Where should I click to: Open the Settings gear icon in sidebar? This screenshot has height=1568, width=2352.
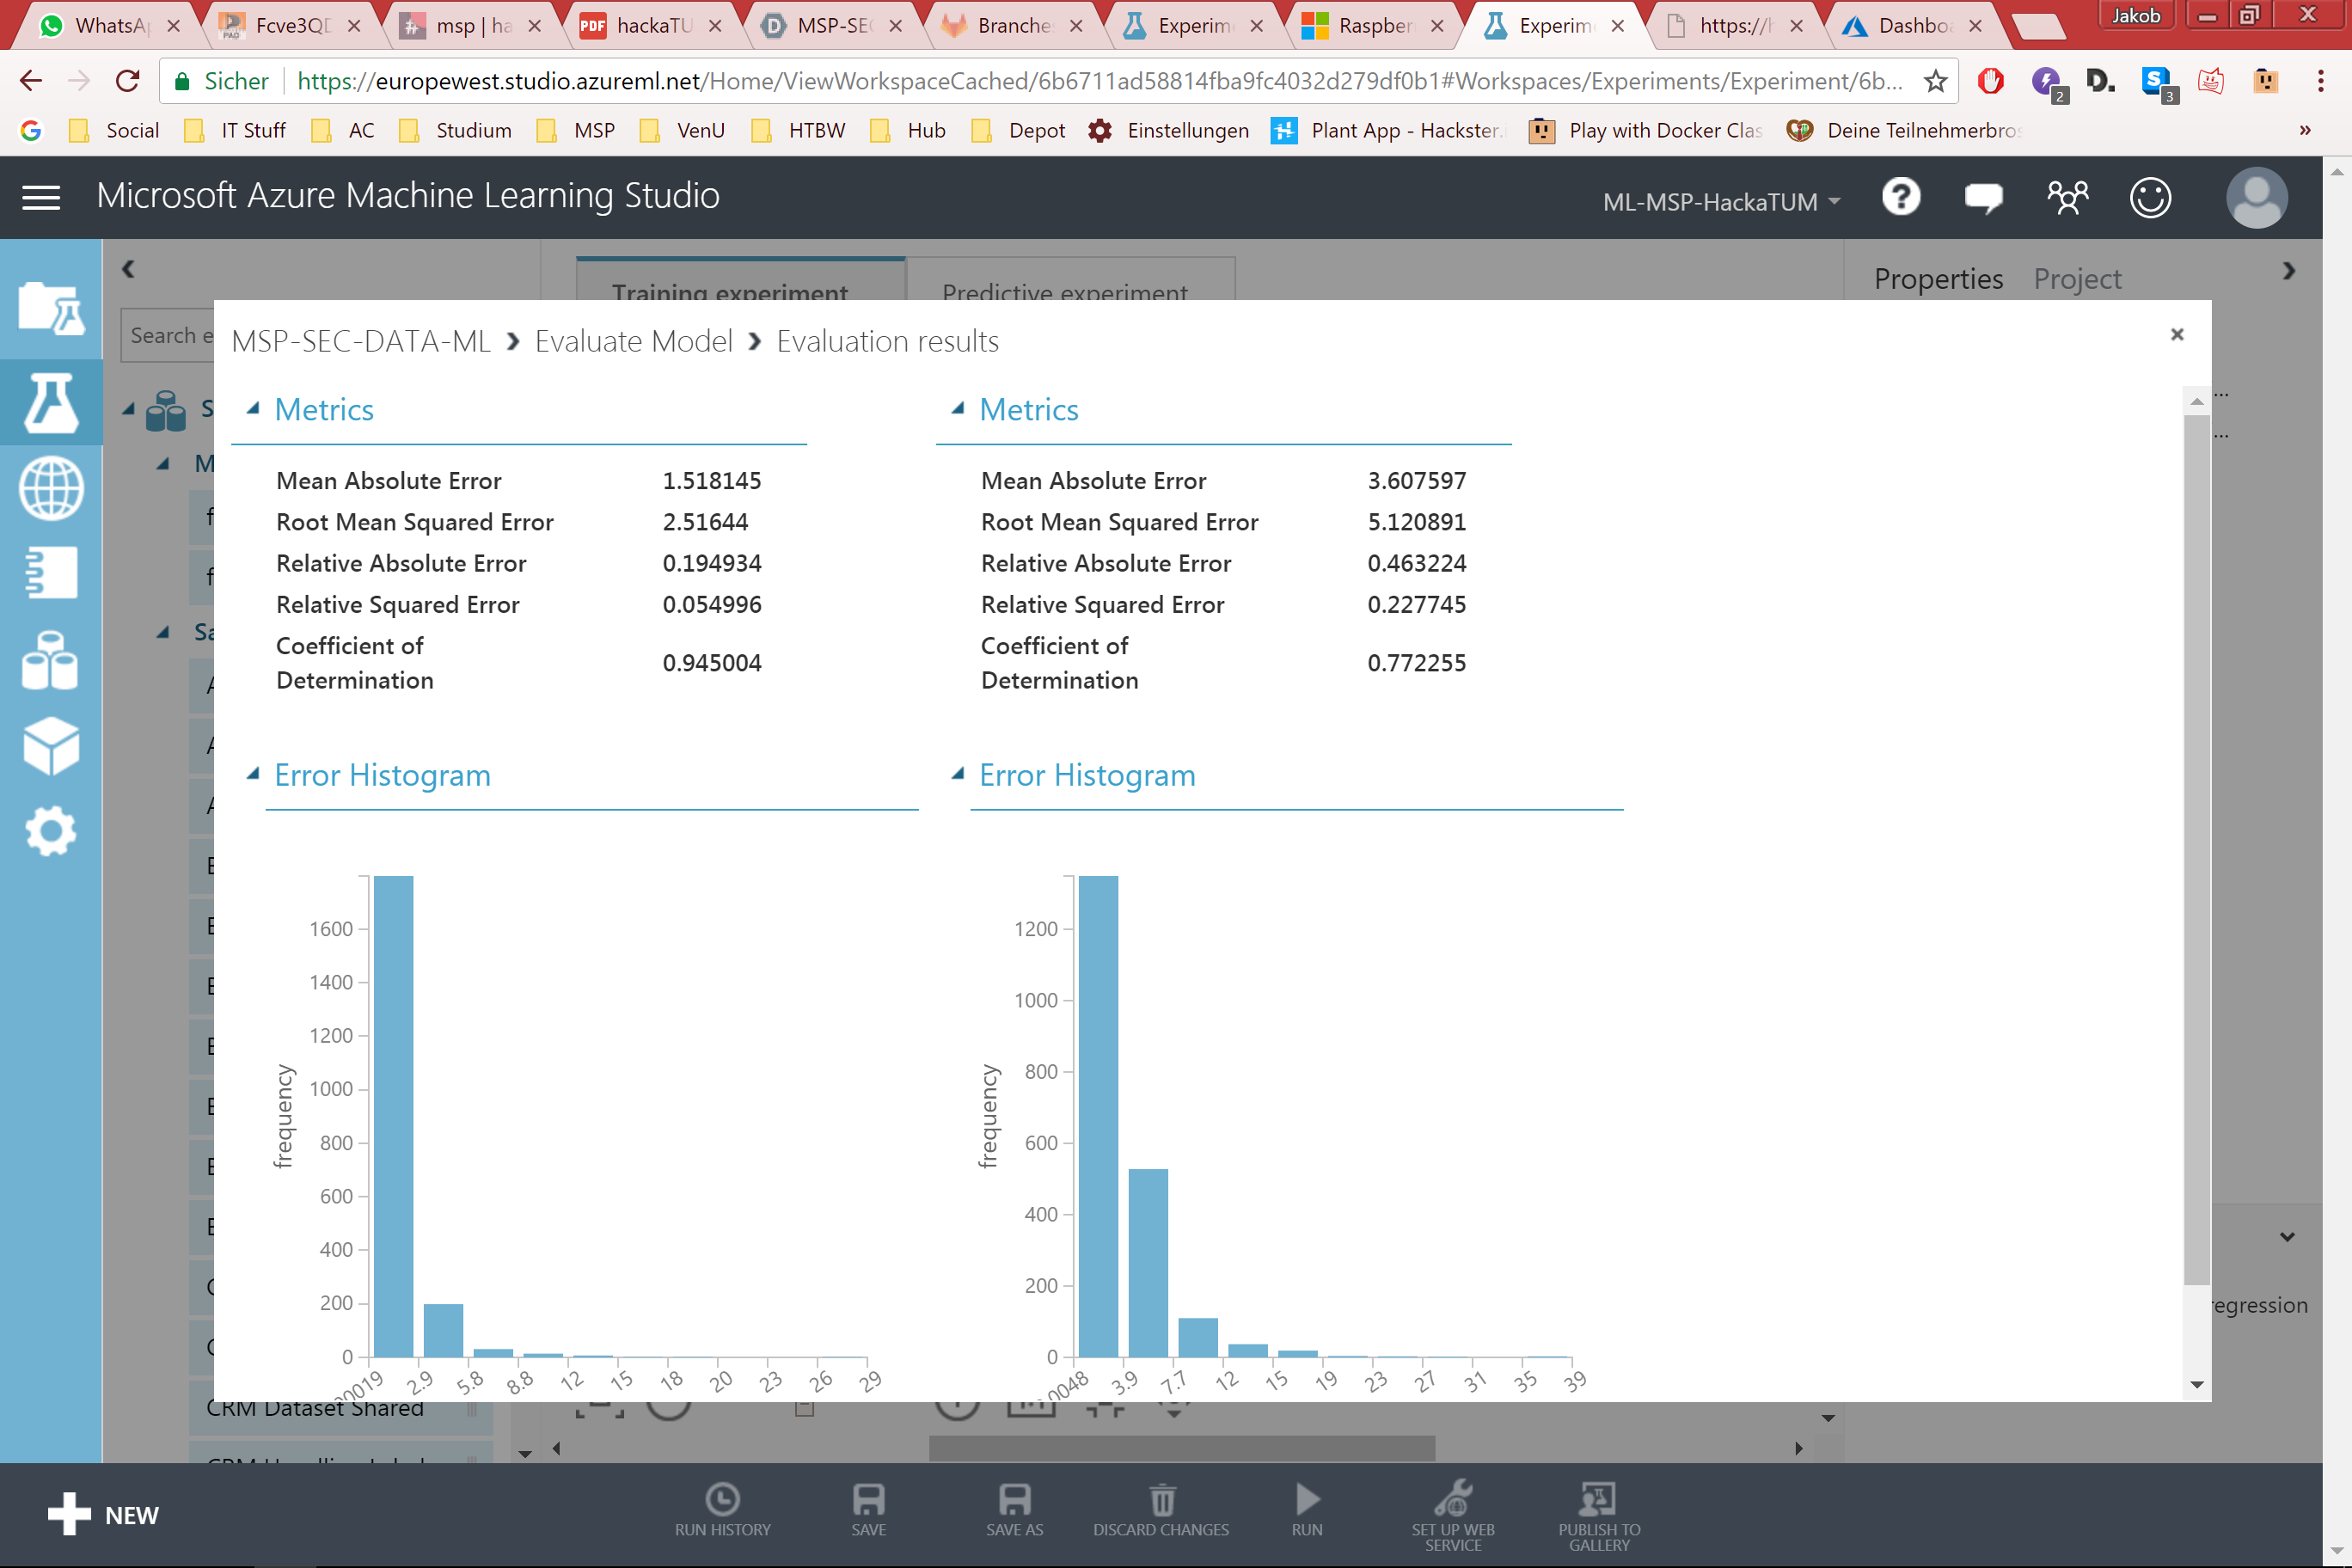pyautogui.click(x=51, y=831)
